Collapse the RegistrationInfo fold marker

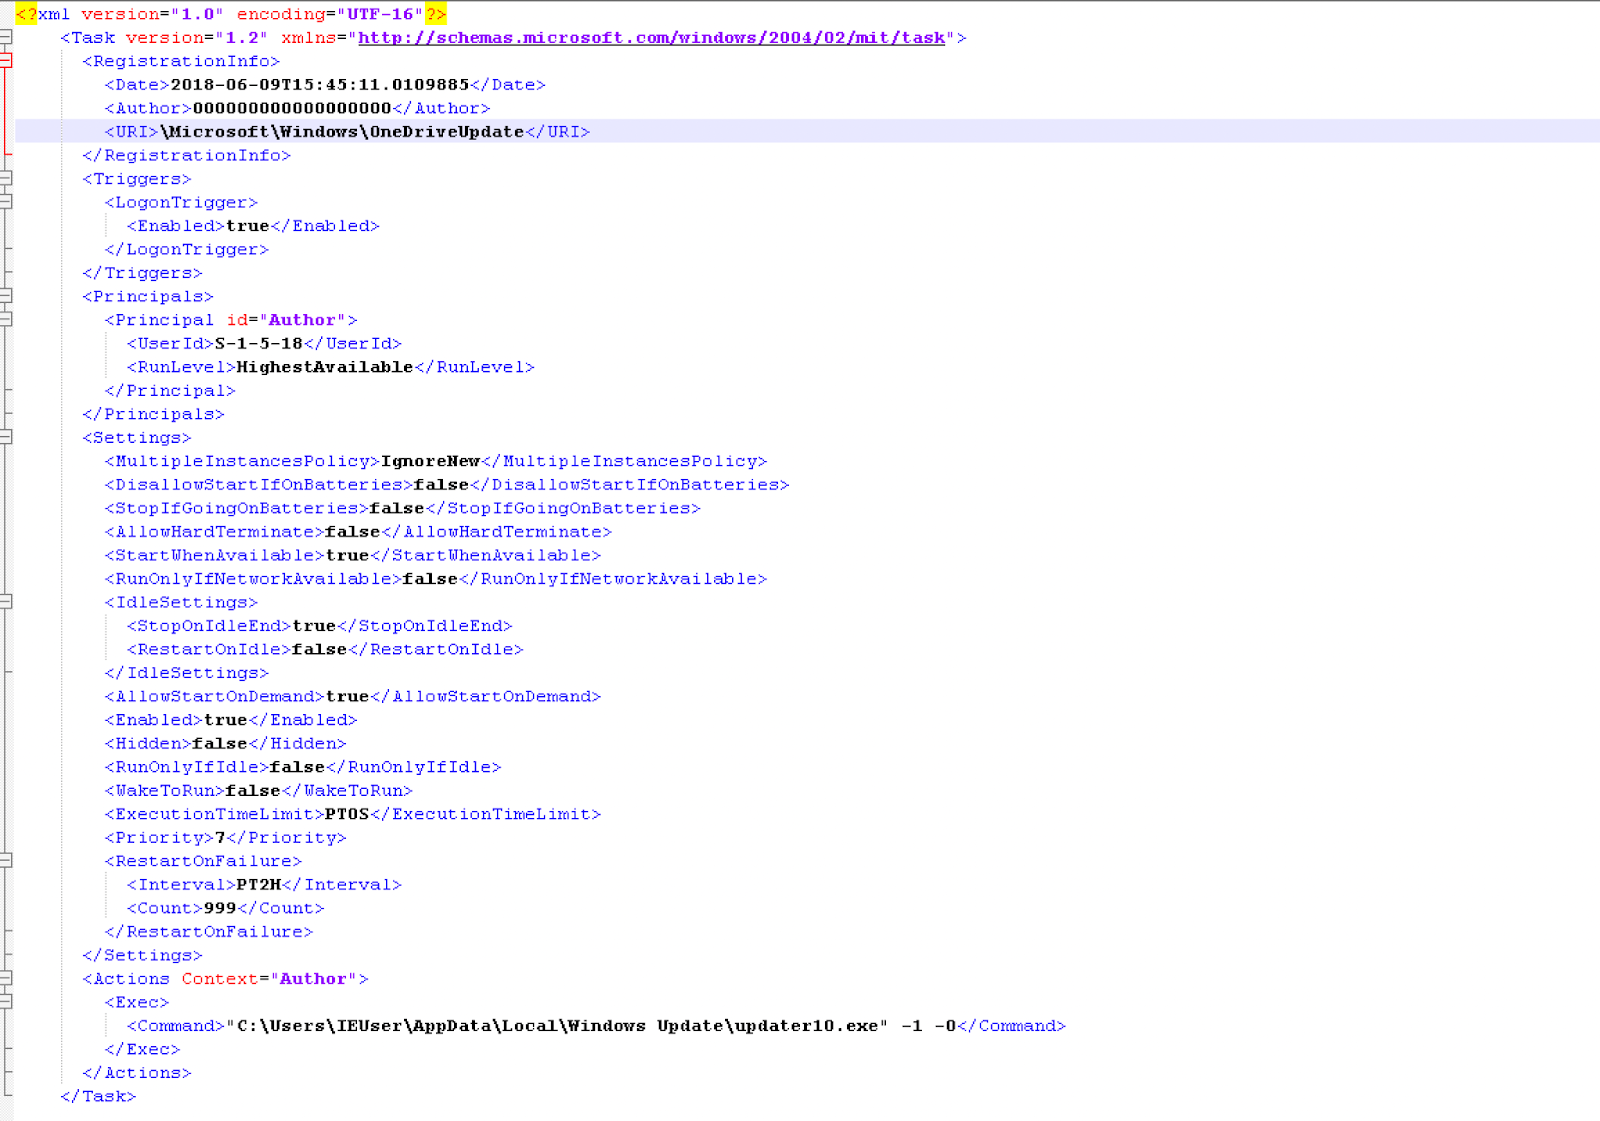click(5, 61)
